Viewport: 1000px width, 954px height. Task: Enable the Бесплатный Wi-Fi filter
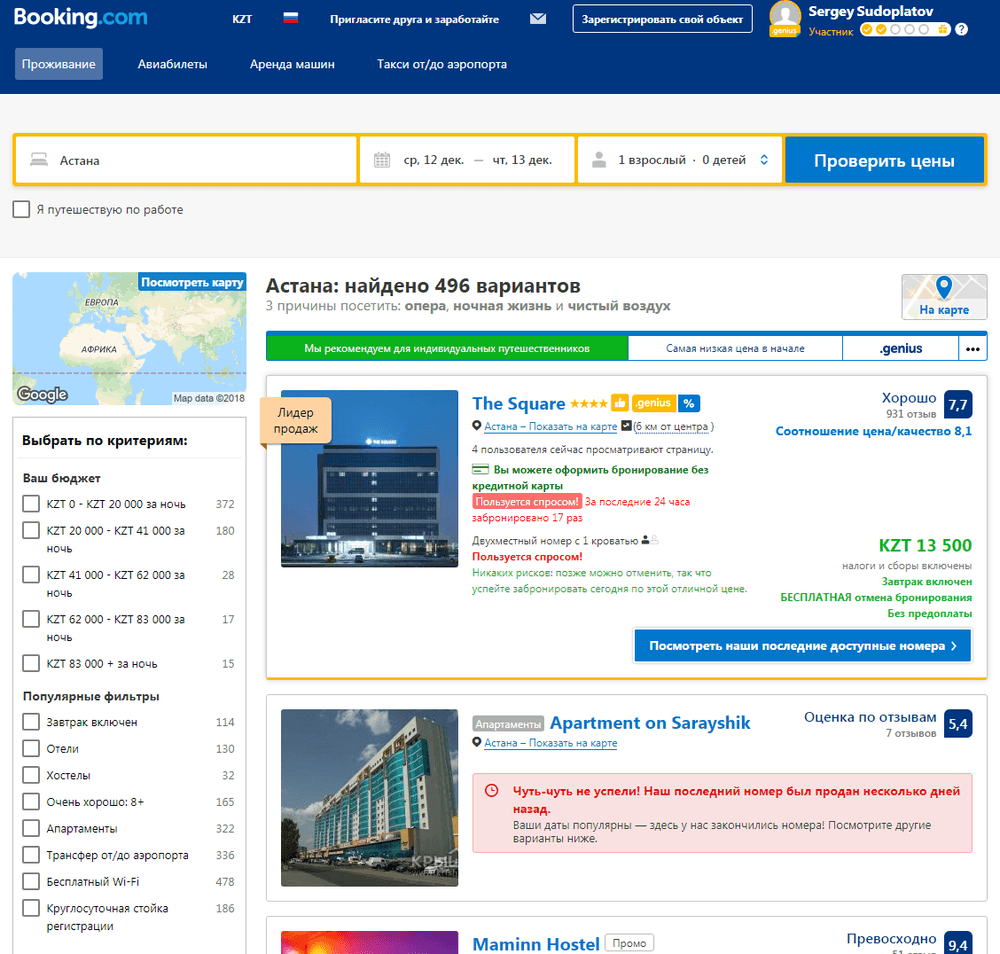click(x=31, y=881)
